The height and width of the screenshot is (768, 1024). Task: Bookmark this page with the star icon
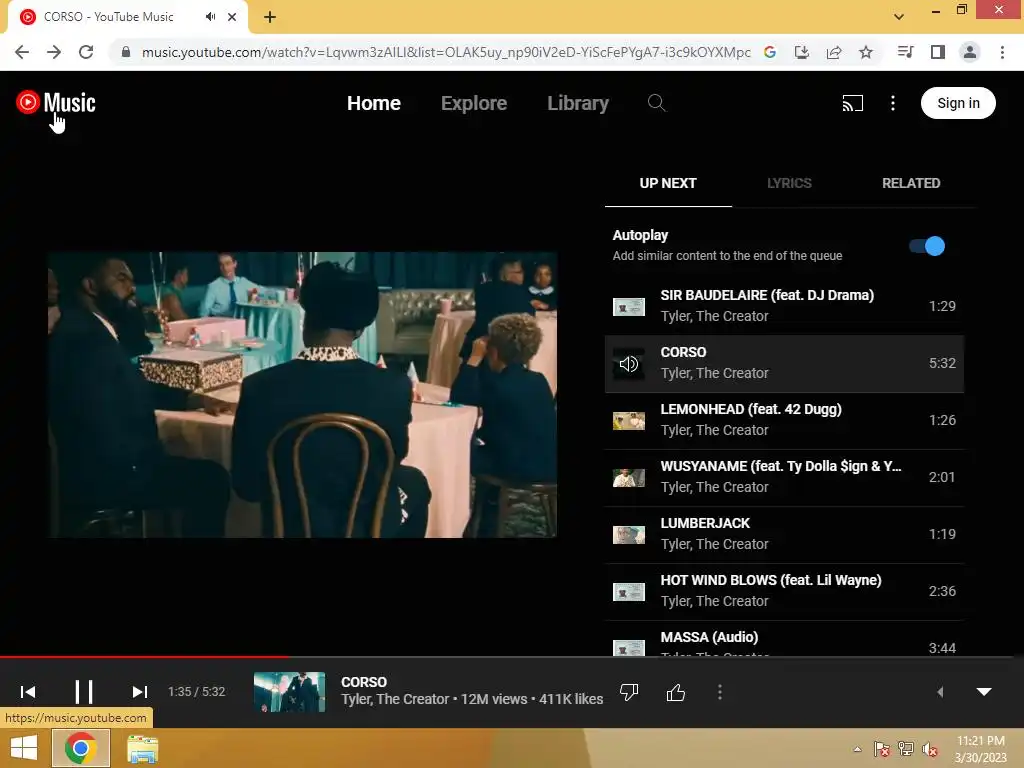point(866,52)
